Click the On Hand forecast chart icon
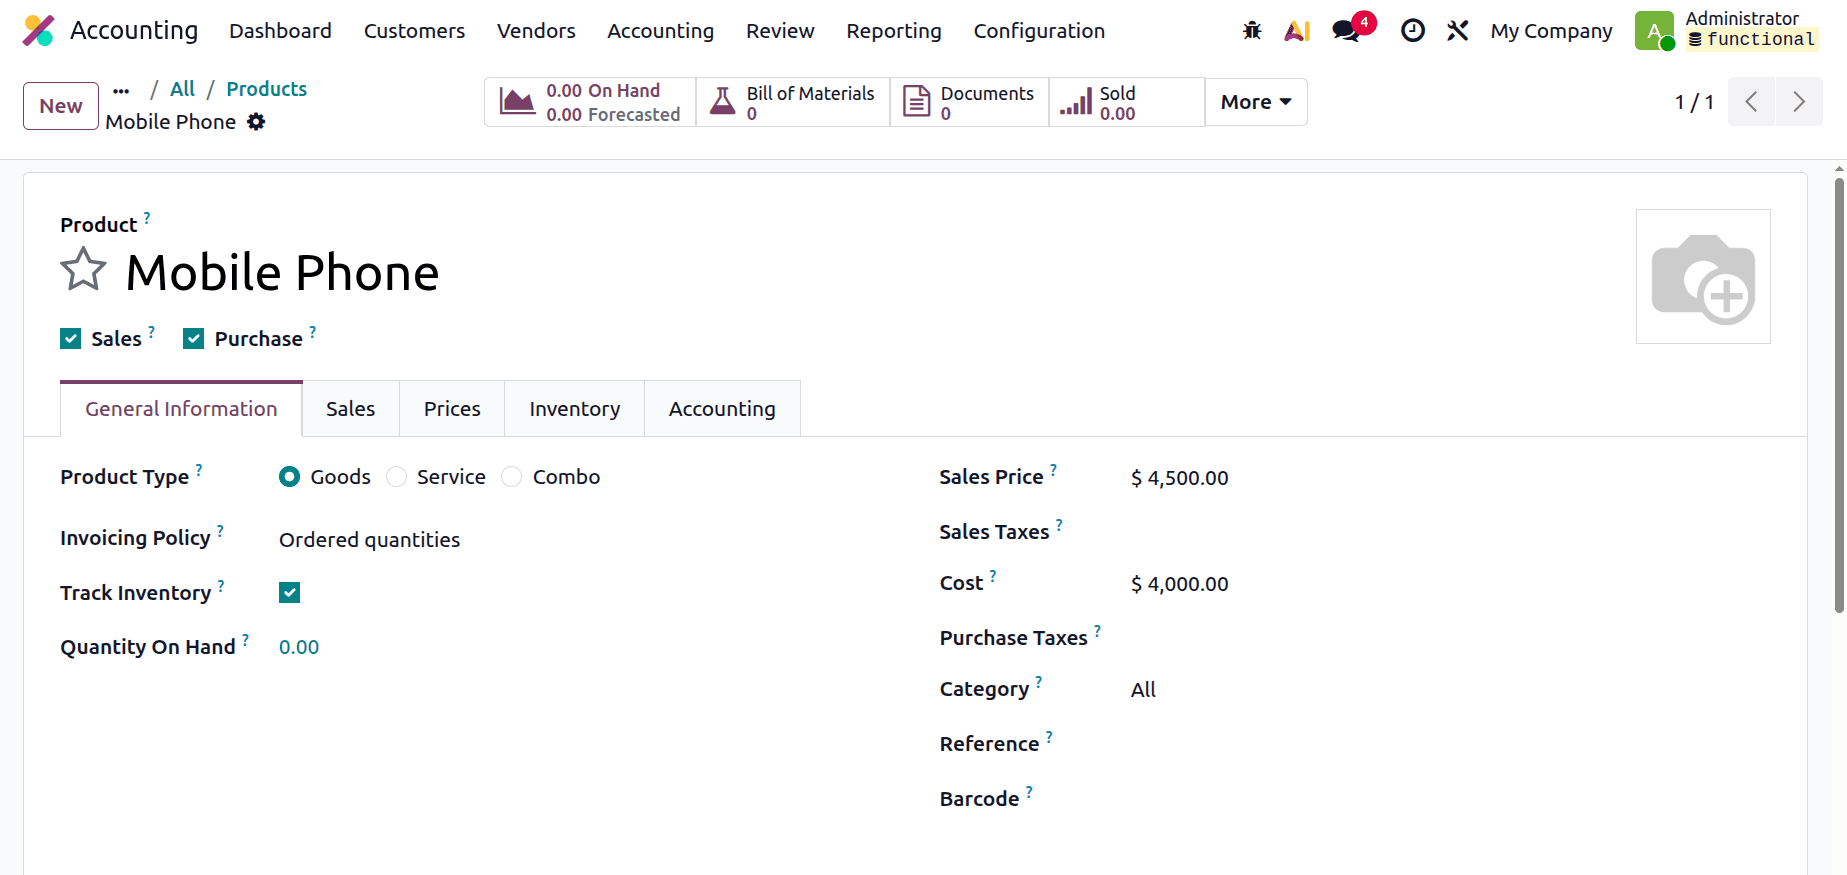The width and height of the screenshot is (1847, 875). tap(517, 102)
